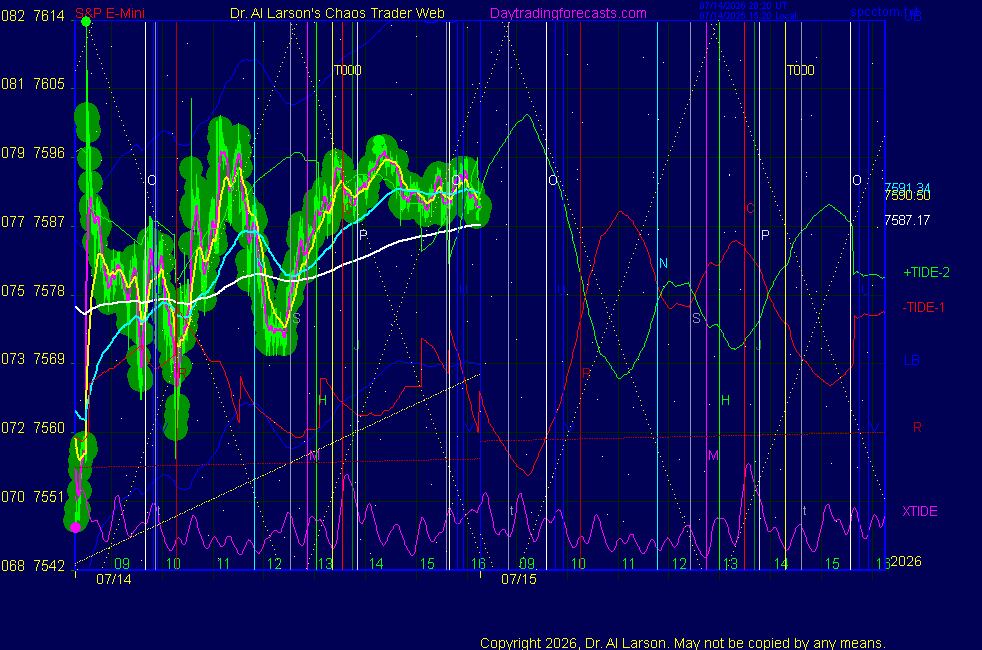Viewport: 982px width, 650px height.
Task: Click the 2026 year label
Action: (x=906, y=561)
